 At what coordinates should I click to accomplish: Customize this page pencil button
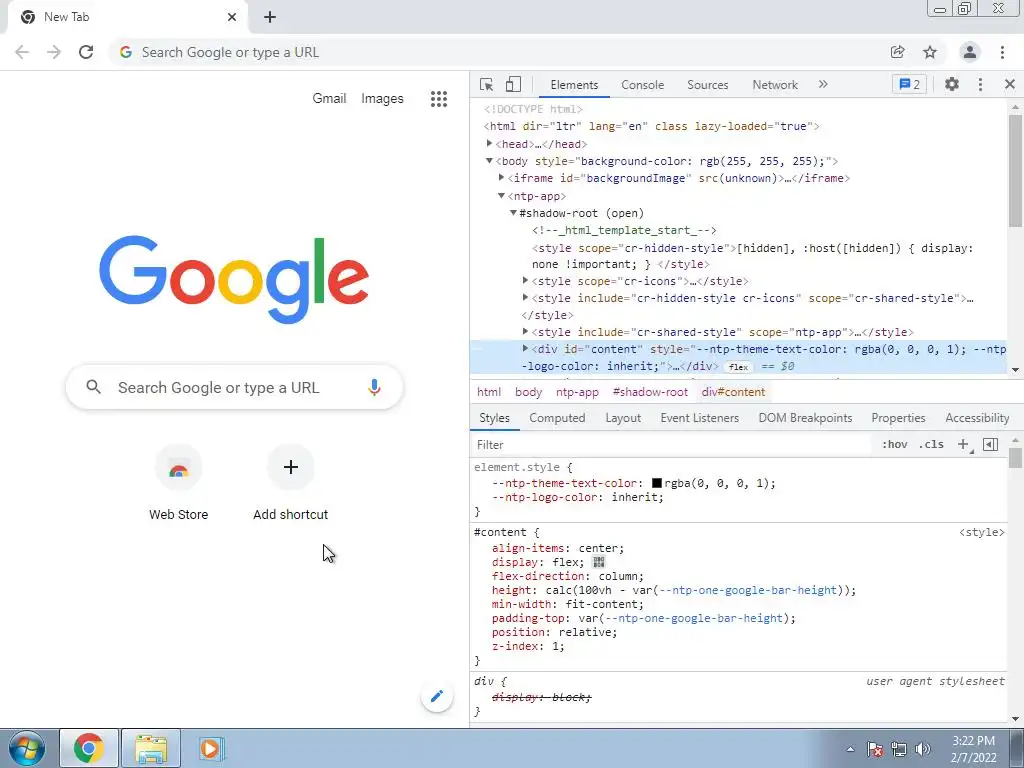(437, 696)
